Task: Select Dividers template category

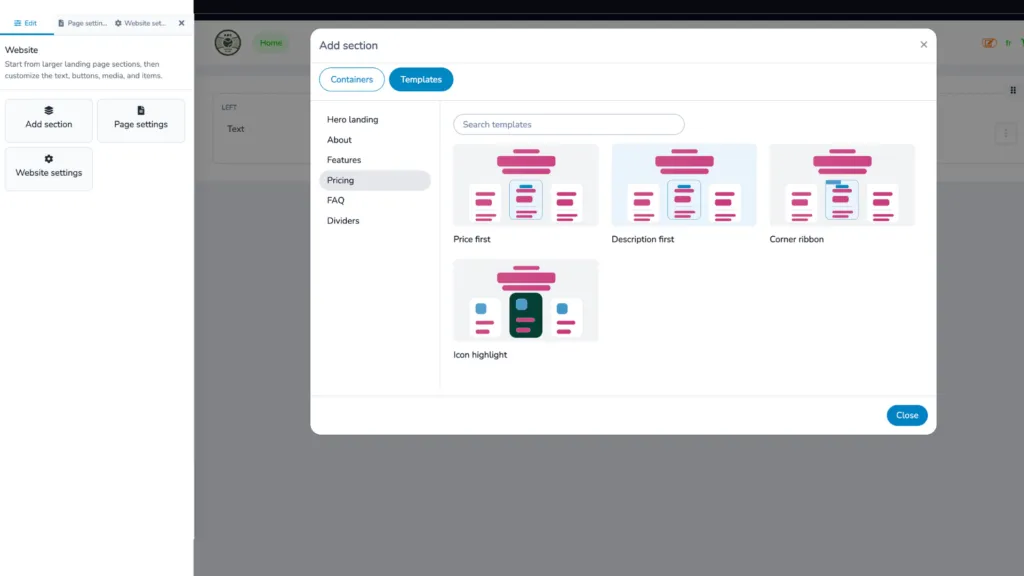Action: 375,221
